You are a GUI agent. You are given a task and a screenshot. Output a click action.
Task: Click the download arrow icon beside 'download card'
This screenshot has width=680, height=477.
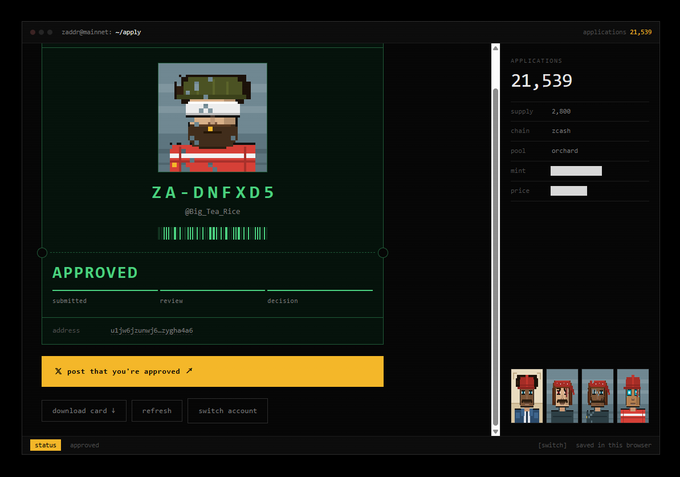pyautogui.click(x=113, y=410)
